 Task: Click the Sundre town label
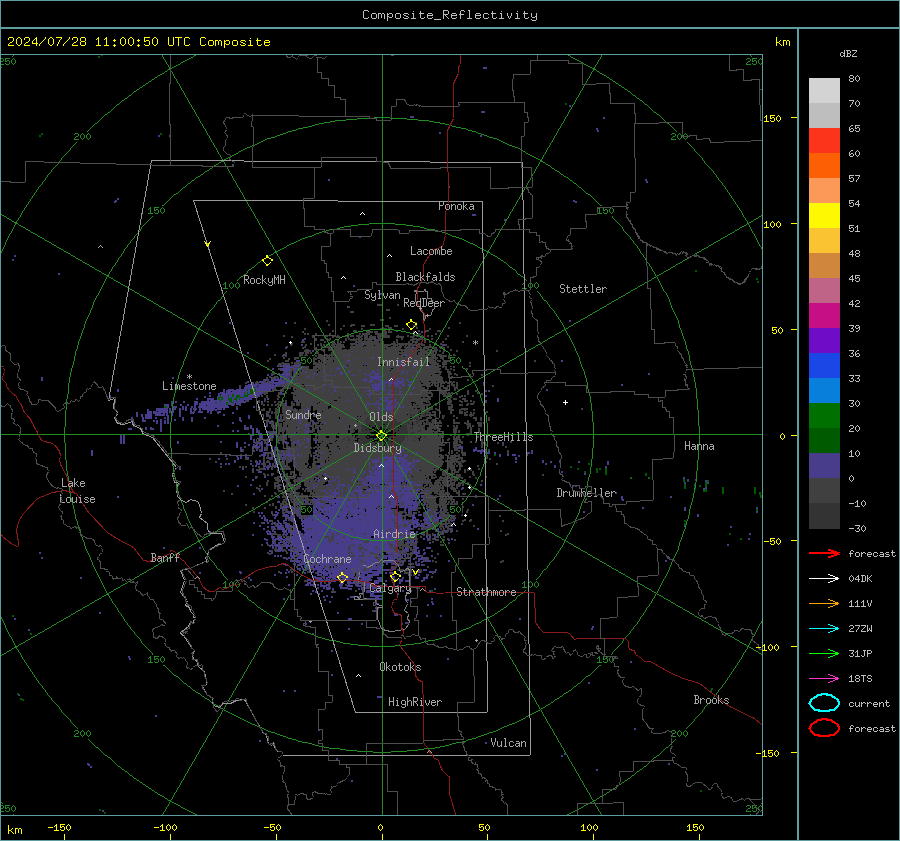point(303,414)
